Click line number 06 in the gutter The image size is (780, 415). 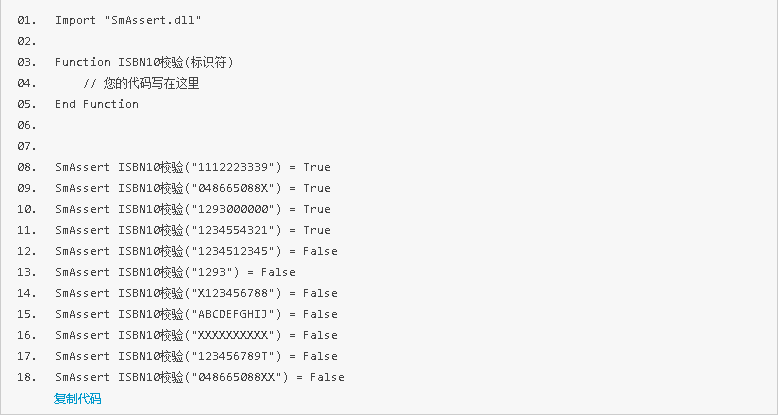pos(27,125)
